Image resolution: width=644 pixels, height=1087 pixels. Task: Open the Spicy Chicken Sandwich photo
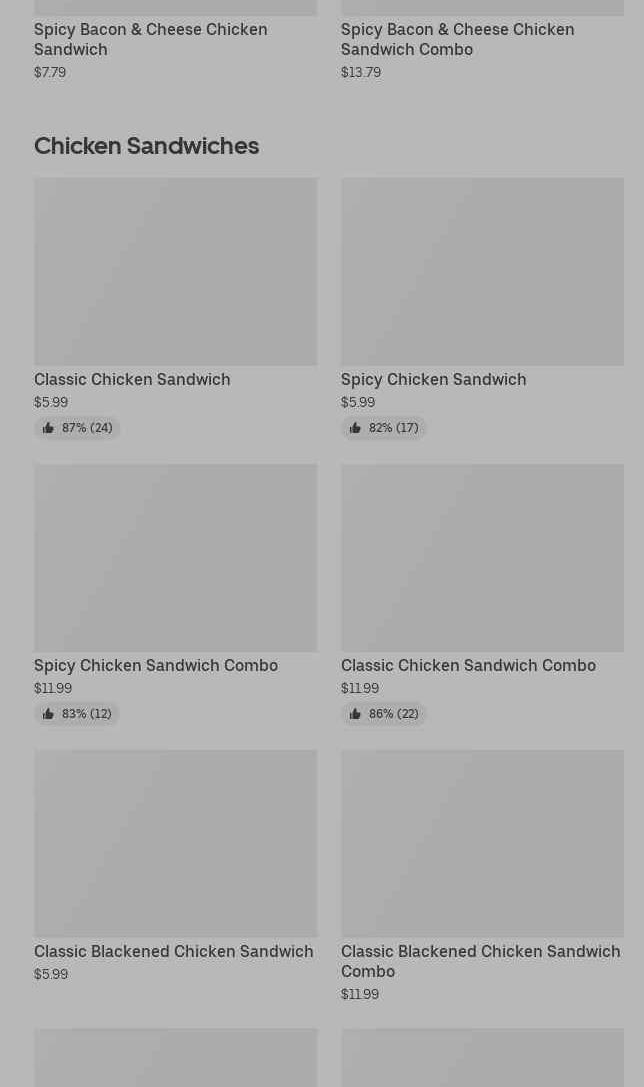point(482,271)
